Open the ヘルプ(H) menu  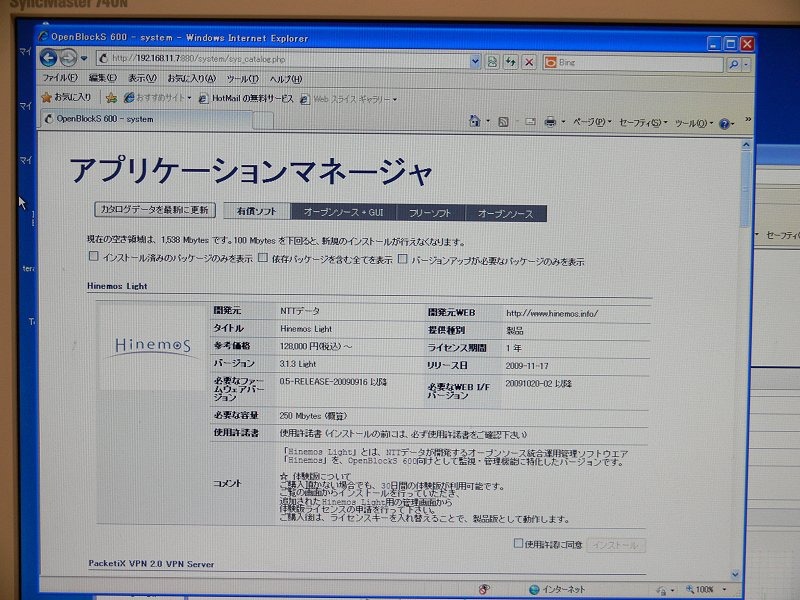point(286,79)
